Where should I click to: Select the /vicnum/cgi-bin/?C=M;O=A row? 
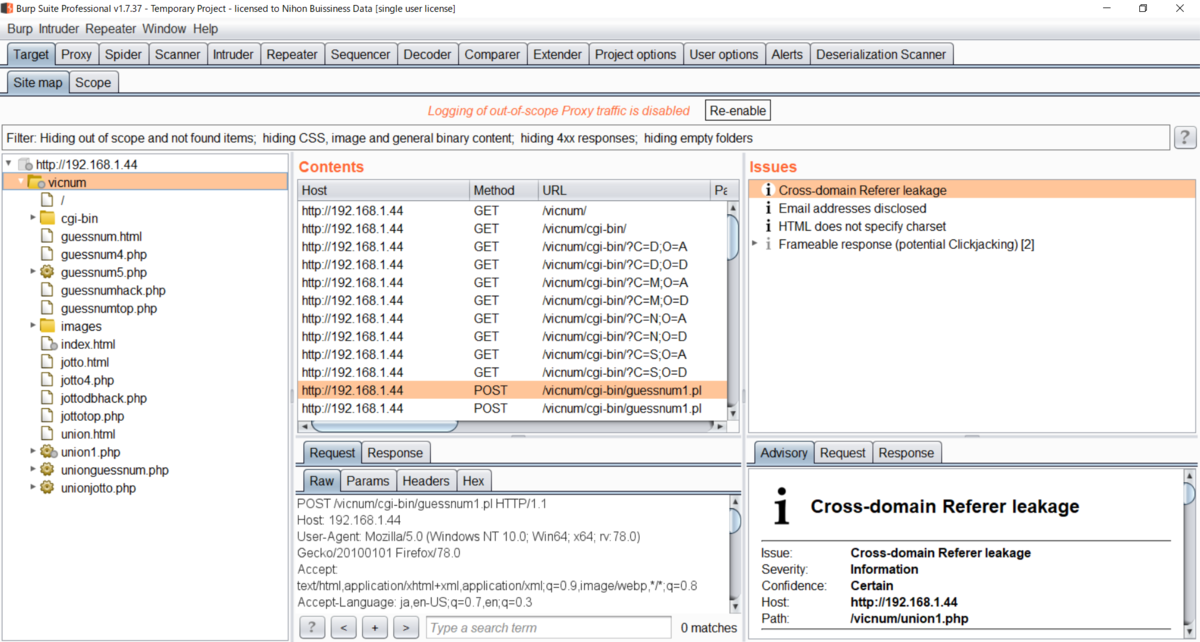[513, 282]
